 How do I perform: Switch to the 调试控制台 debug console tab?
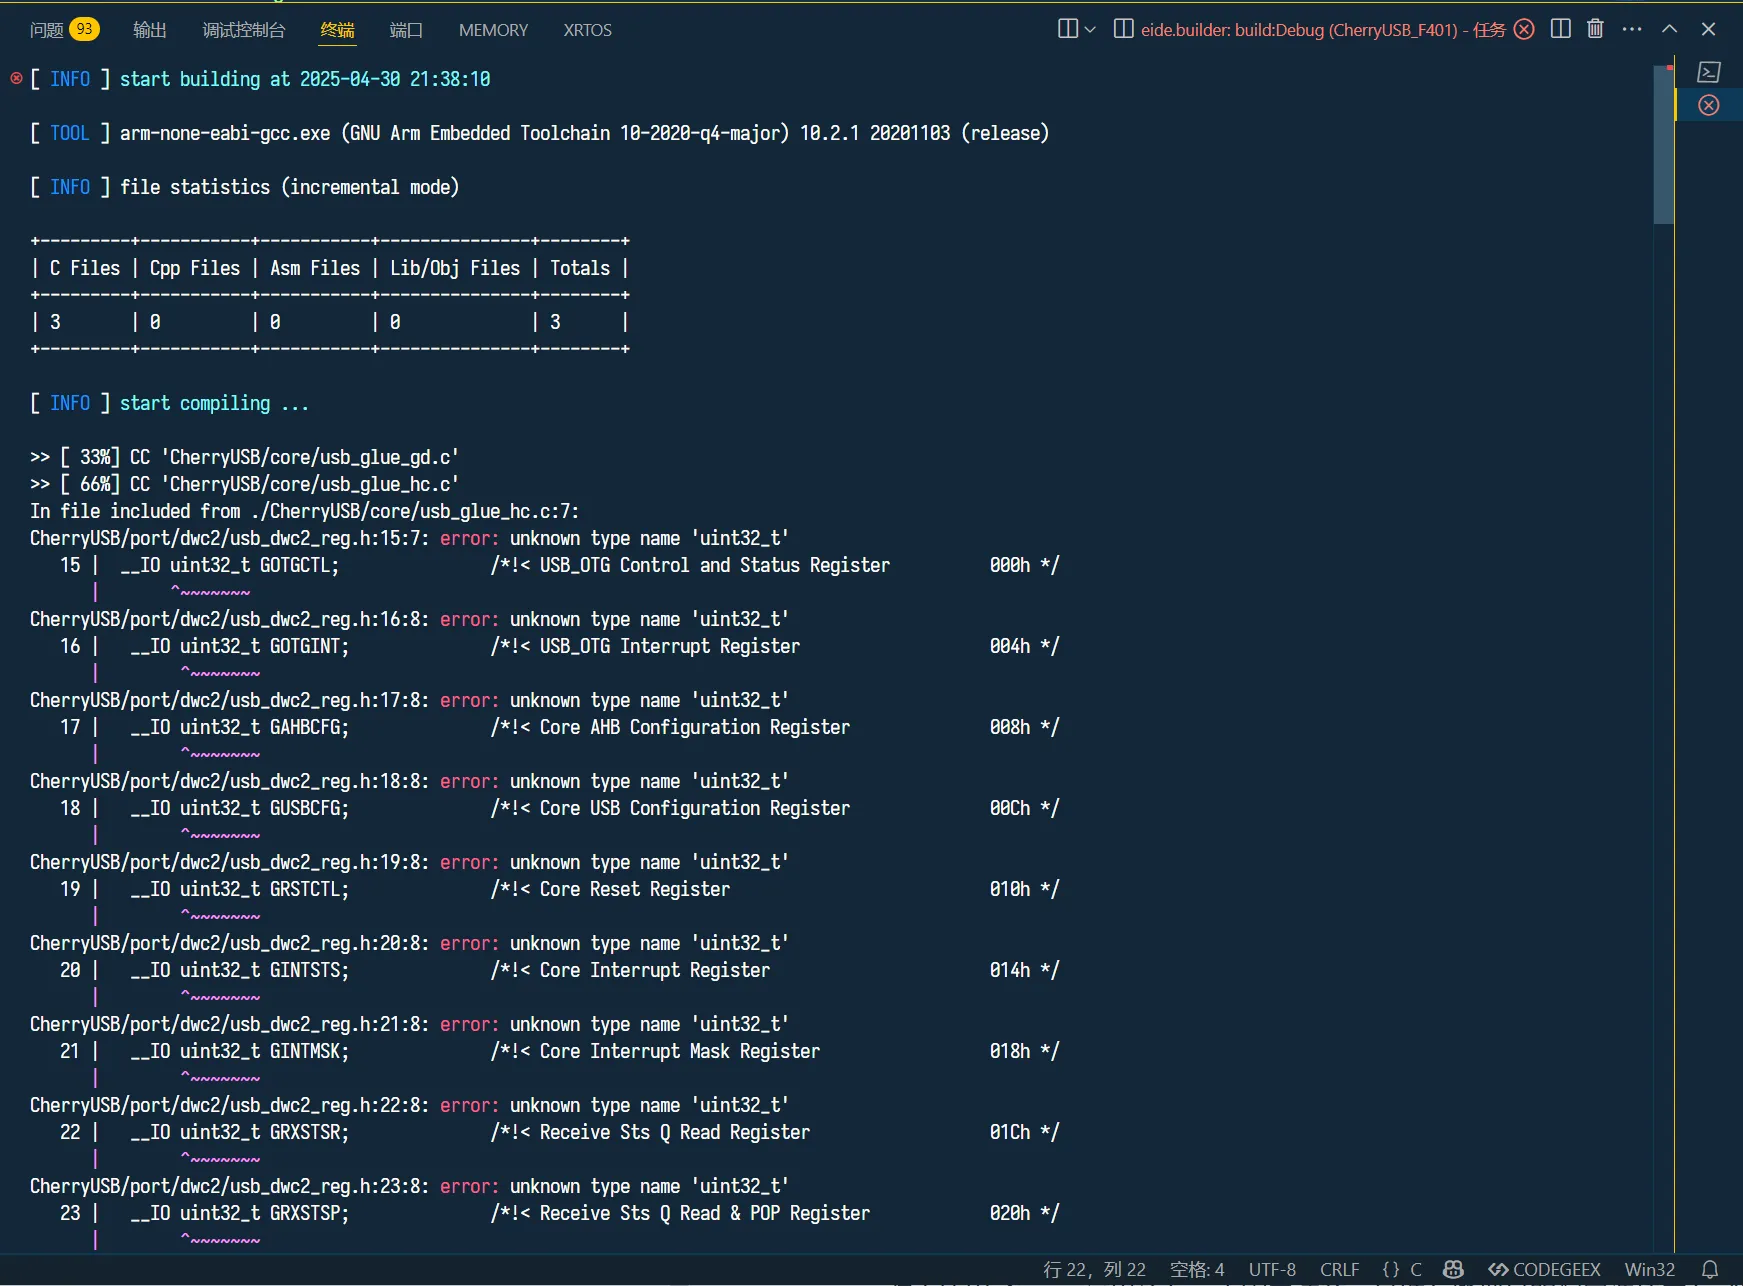point(244,30)
